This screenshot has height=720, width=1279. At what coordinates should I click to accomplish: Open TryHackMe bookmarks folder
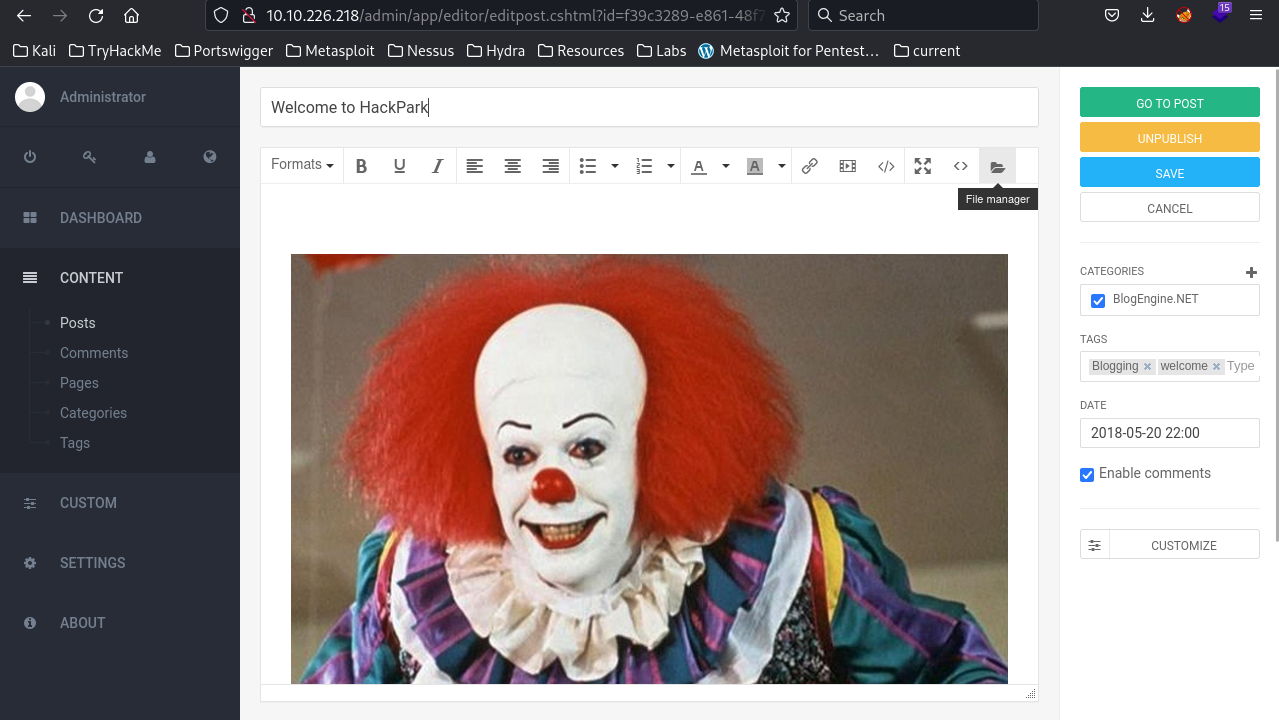click(115, 50)
